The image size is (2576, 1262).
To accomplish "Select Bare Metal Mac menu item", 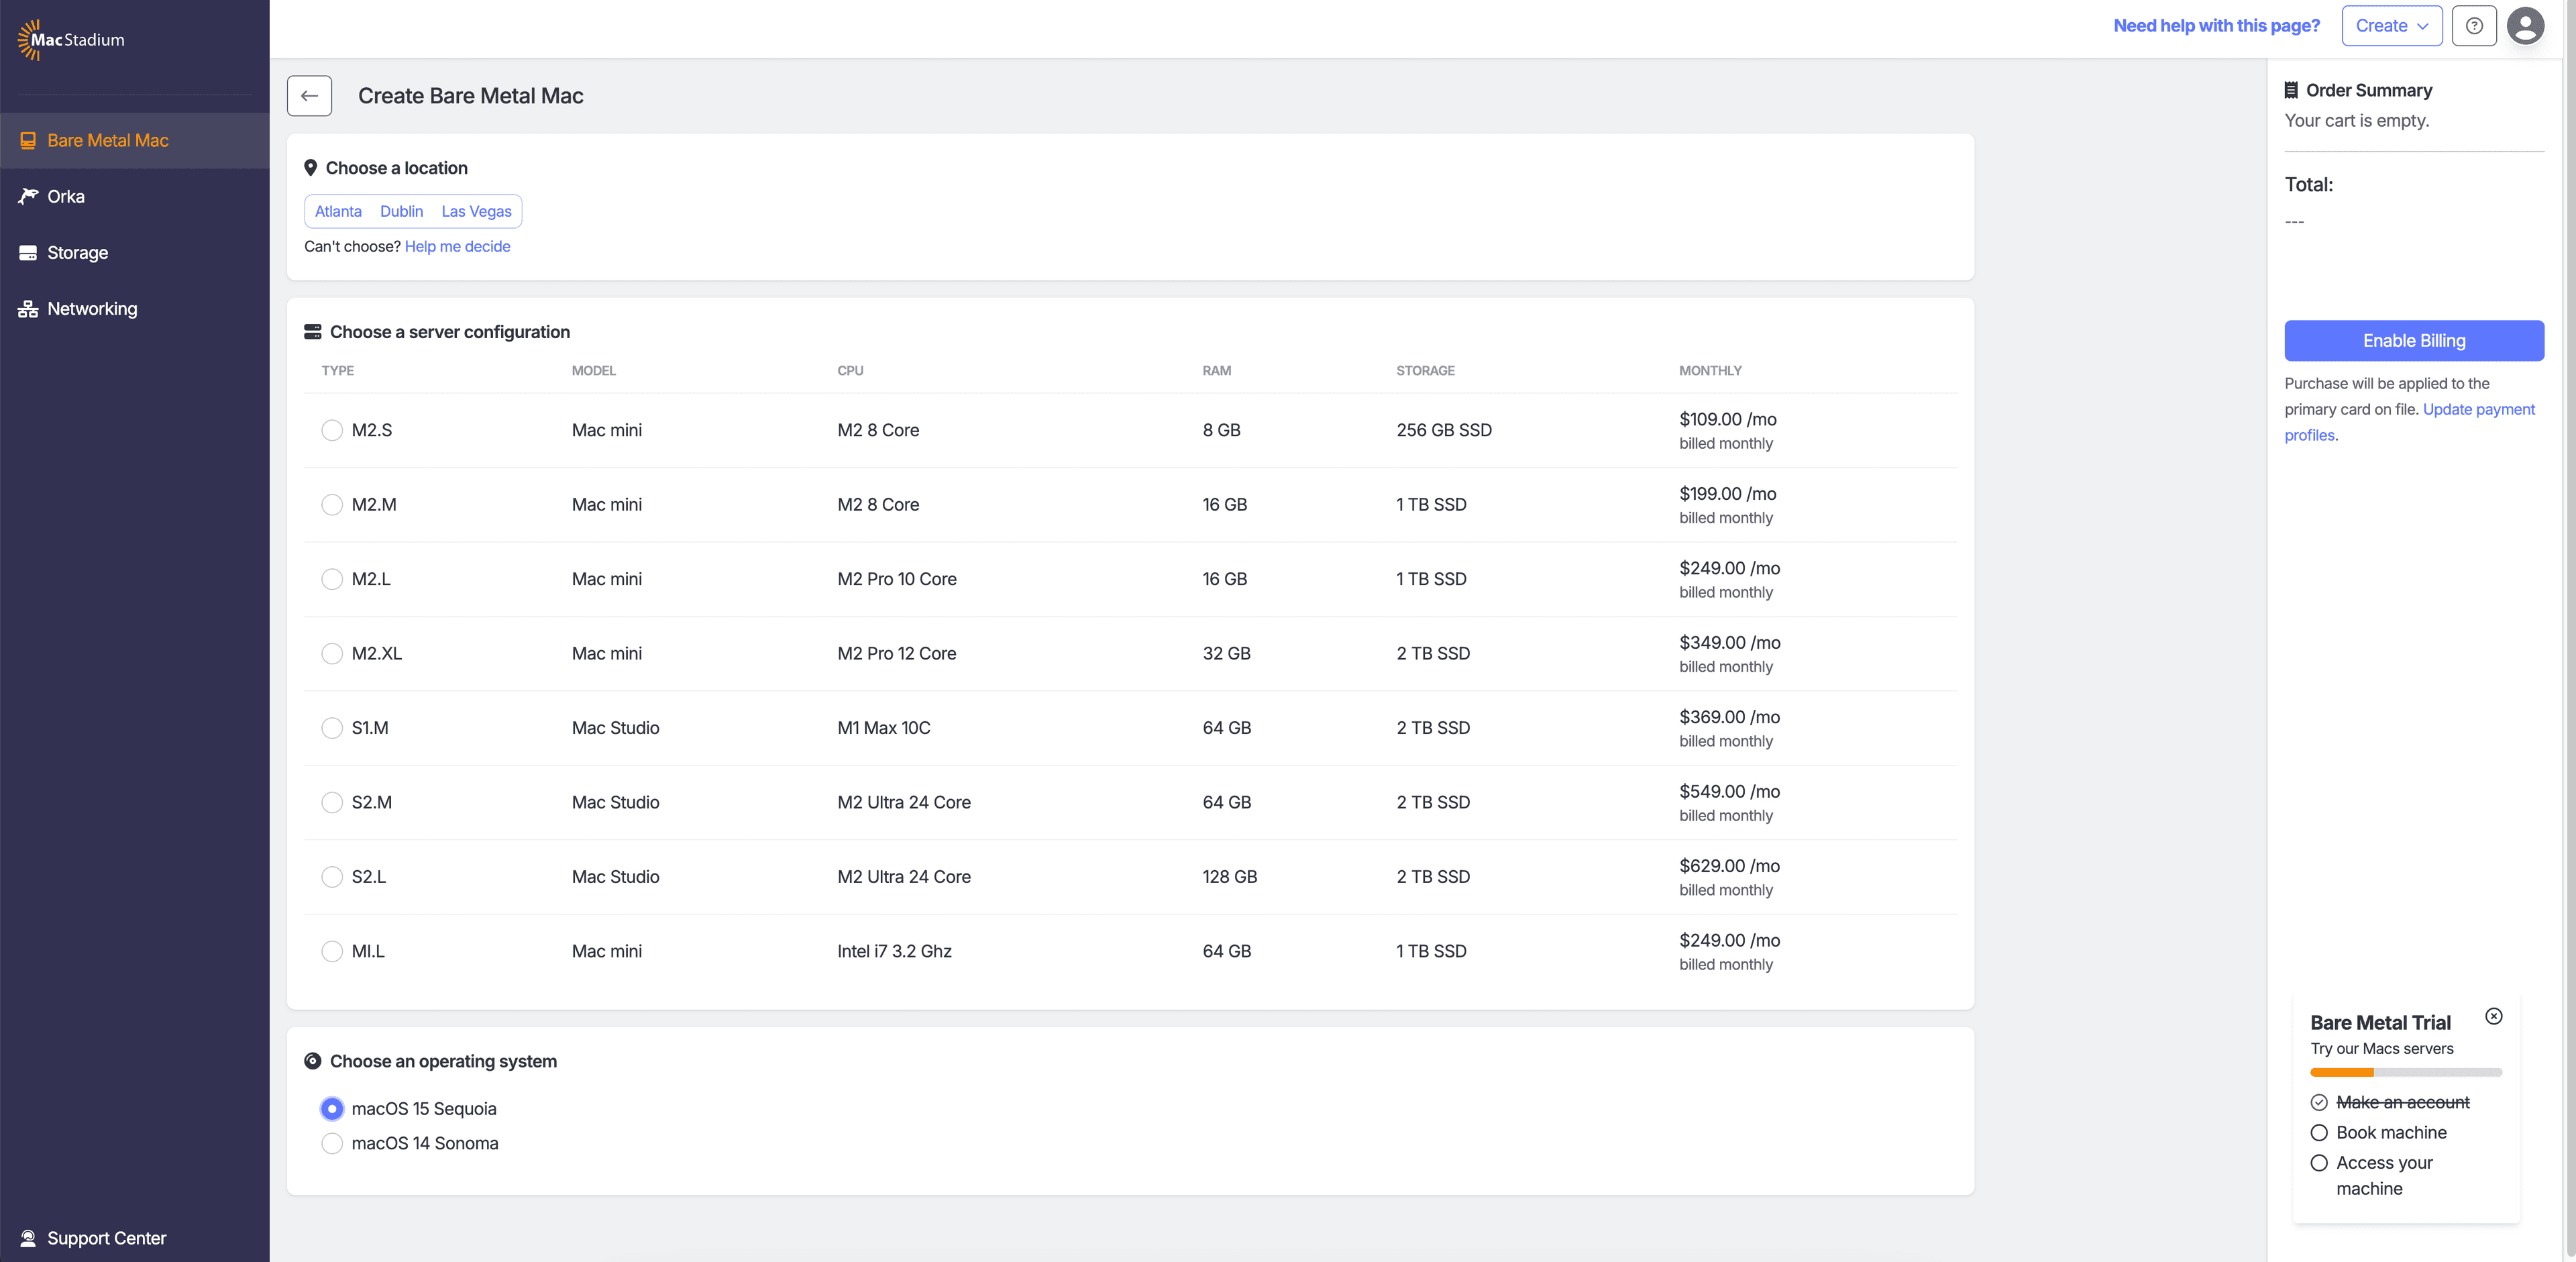I will [108, 141].
